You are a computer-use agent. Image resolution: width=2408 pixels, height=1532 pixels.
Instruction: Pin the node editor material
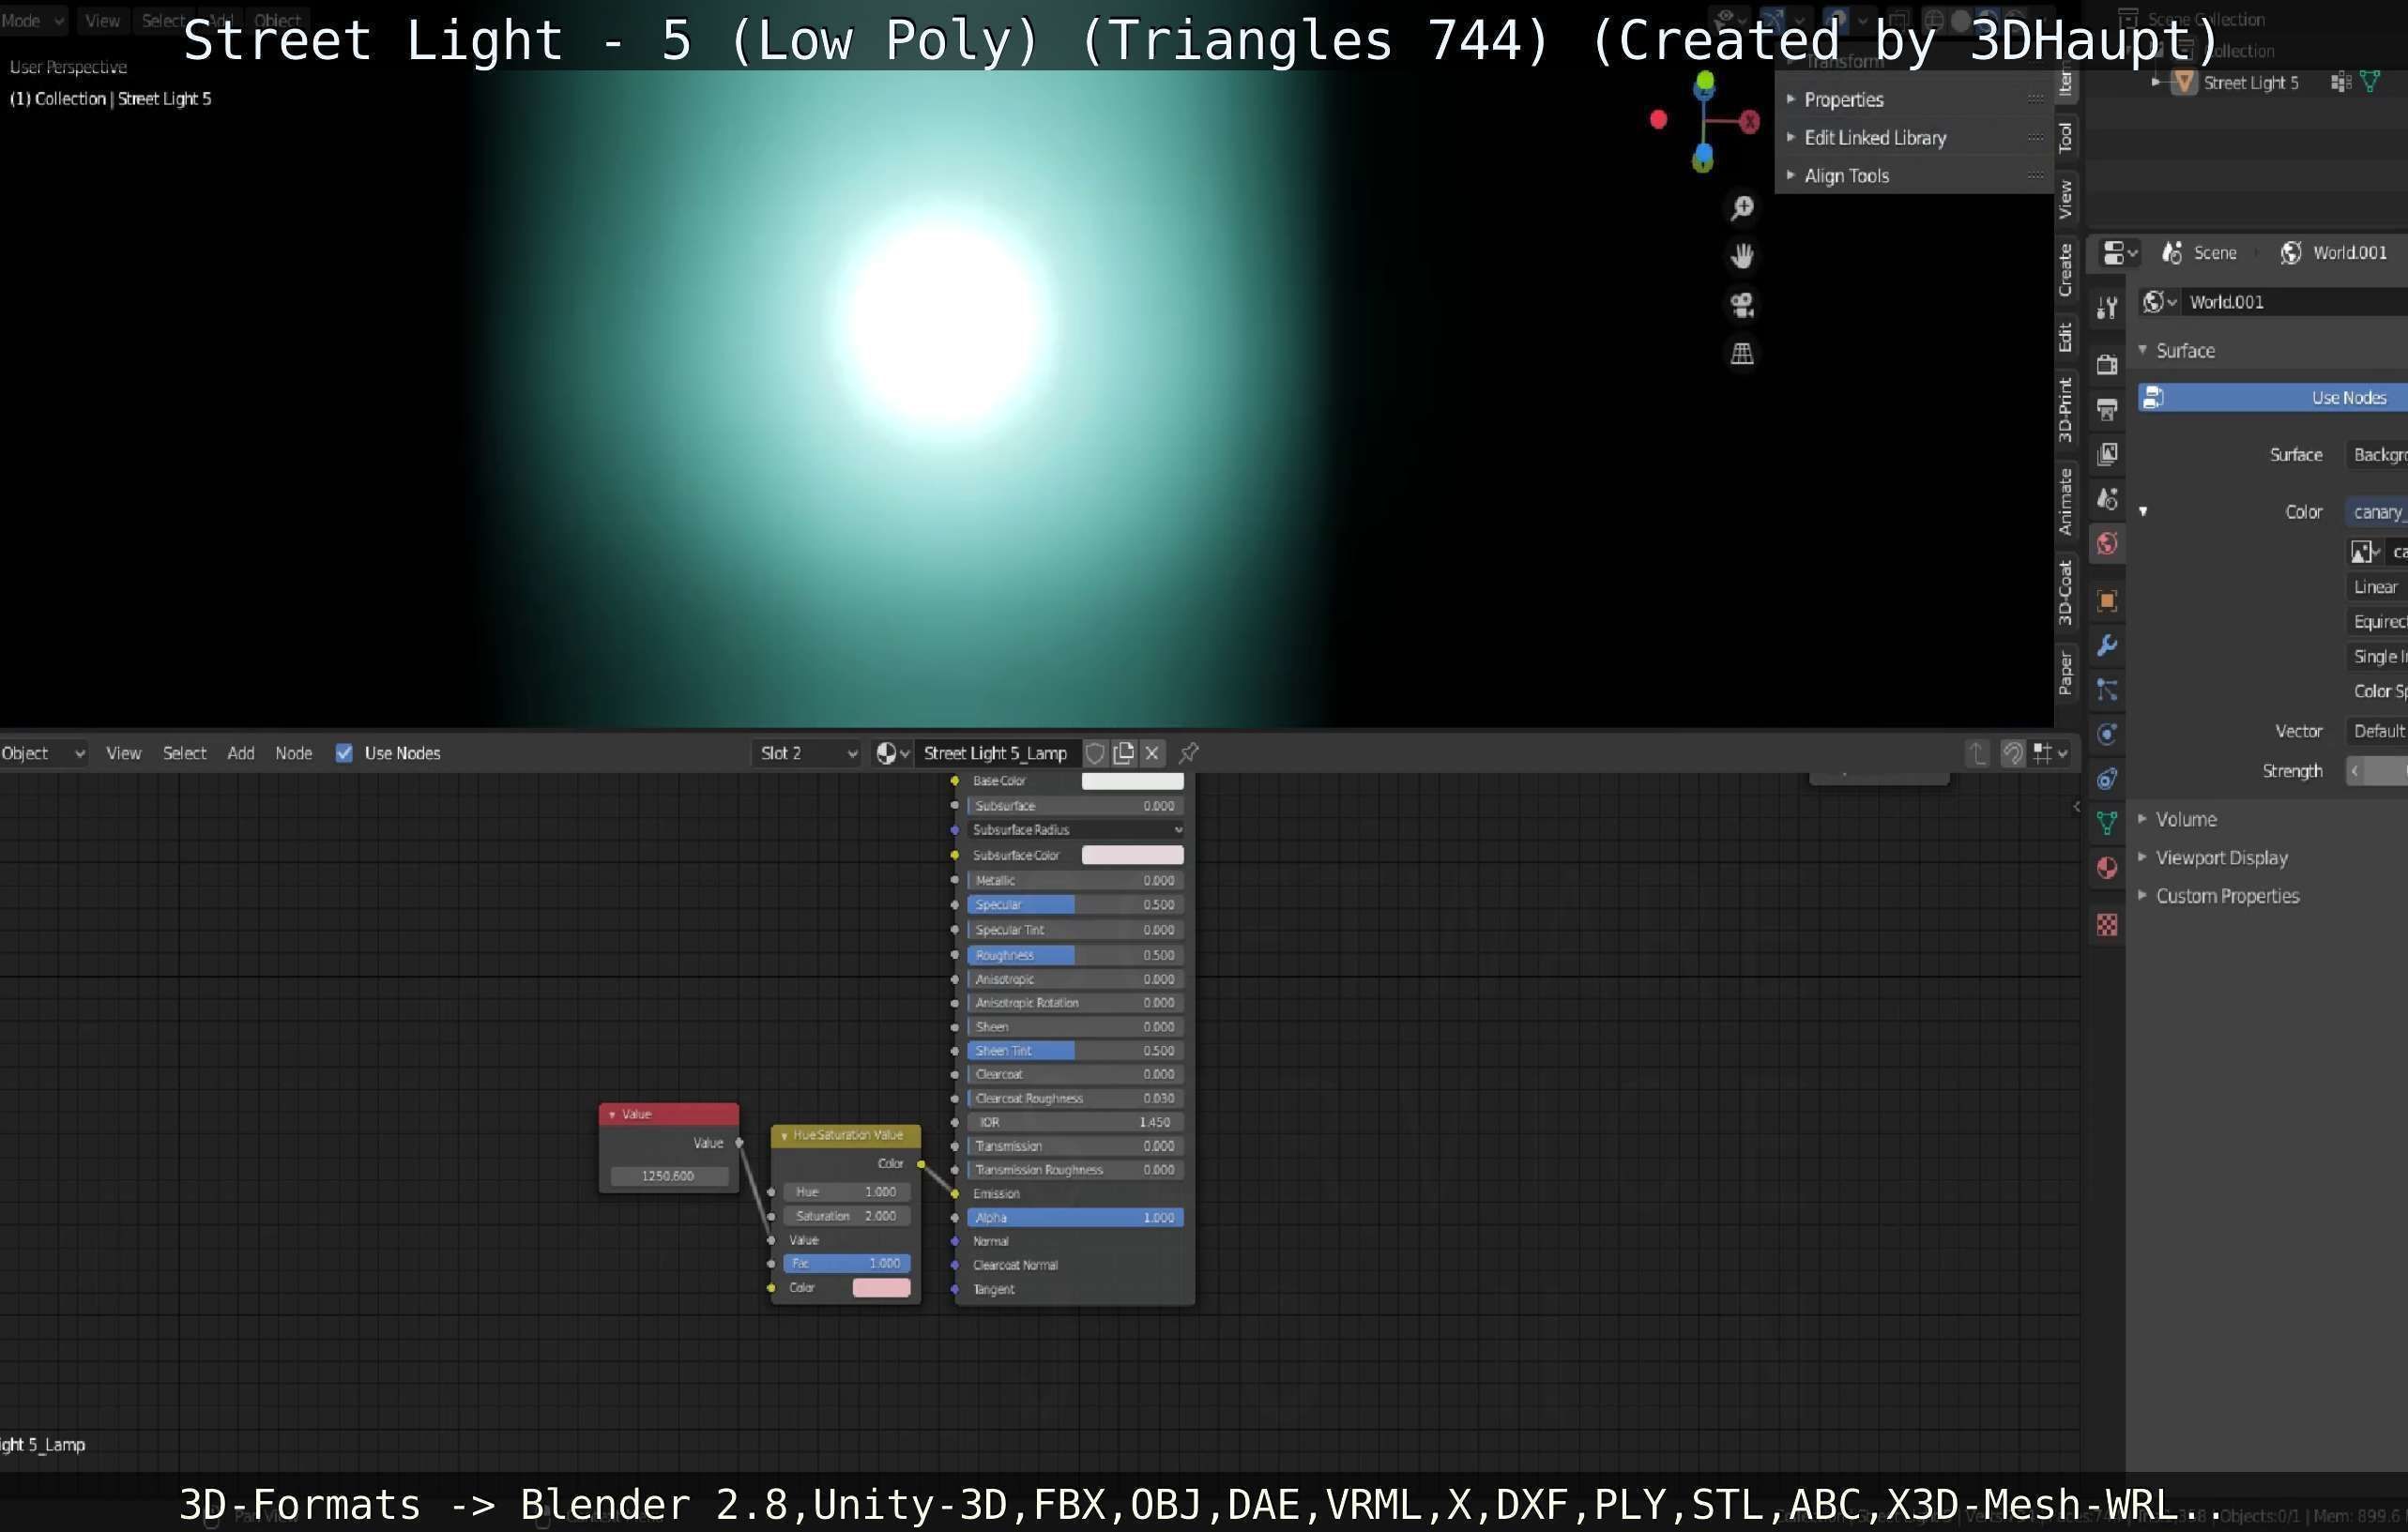click(1188, 753)
